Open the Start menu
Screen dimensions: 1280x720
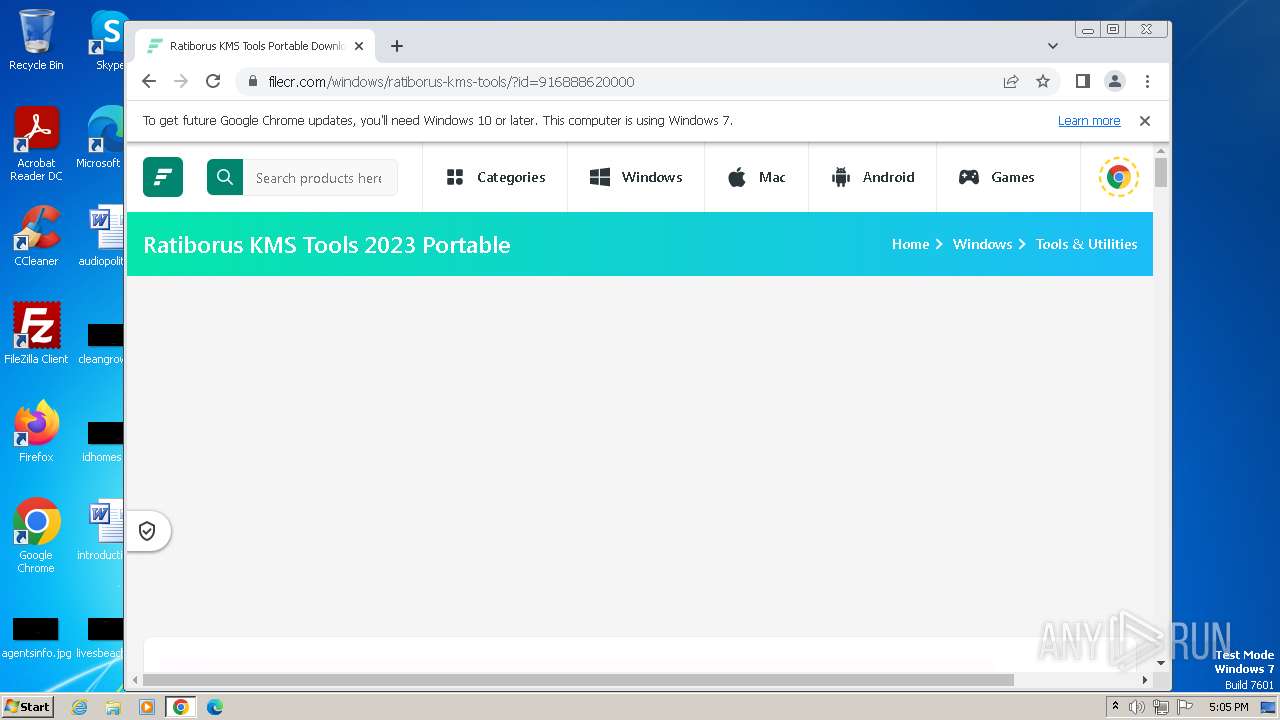pos(27,706)
